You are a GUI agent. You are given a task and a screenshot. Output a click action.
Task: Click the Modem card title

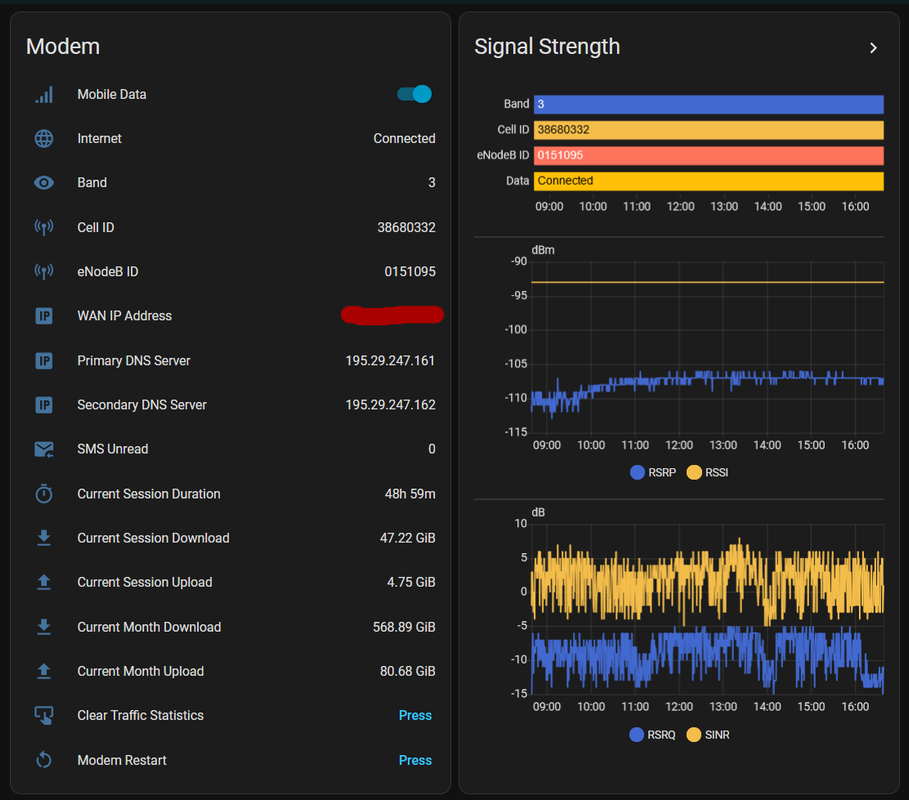tap(63, 46)
